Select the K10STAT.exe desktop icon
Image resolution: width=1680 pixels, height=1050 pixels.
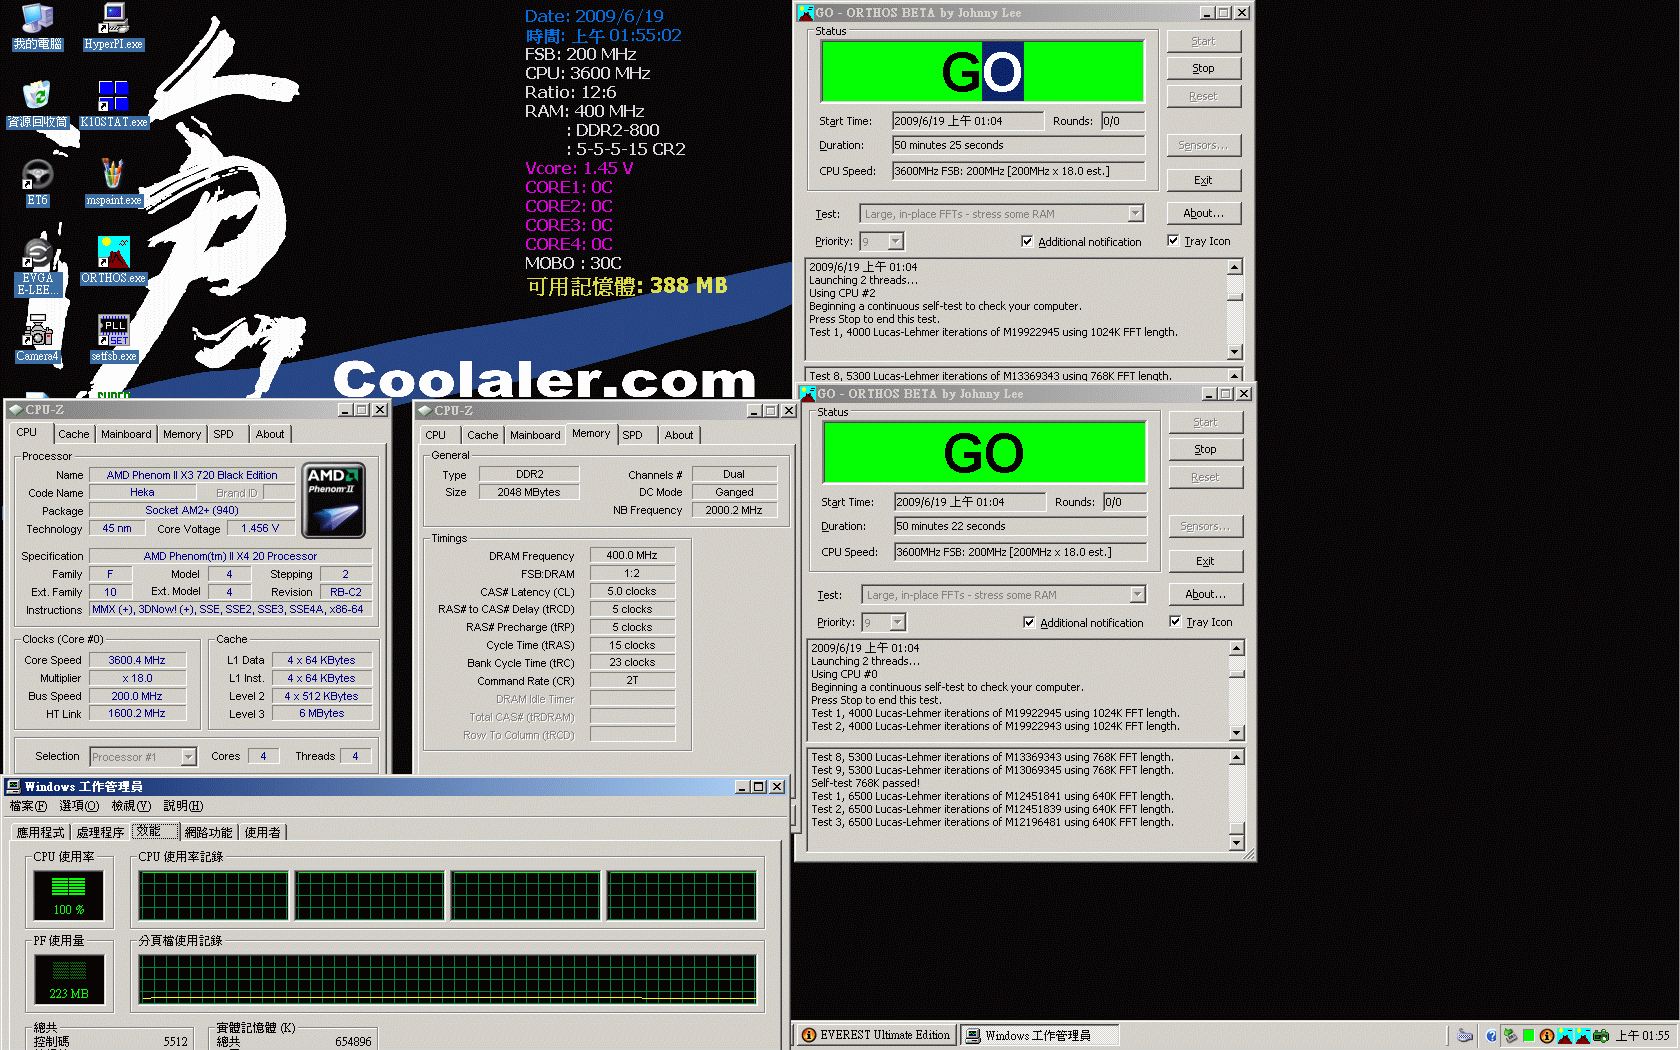(113, 105)
